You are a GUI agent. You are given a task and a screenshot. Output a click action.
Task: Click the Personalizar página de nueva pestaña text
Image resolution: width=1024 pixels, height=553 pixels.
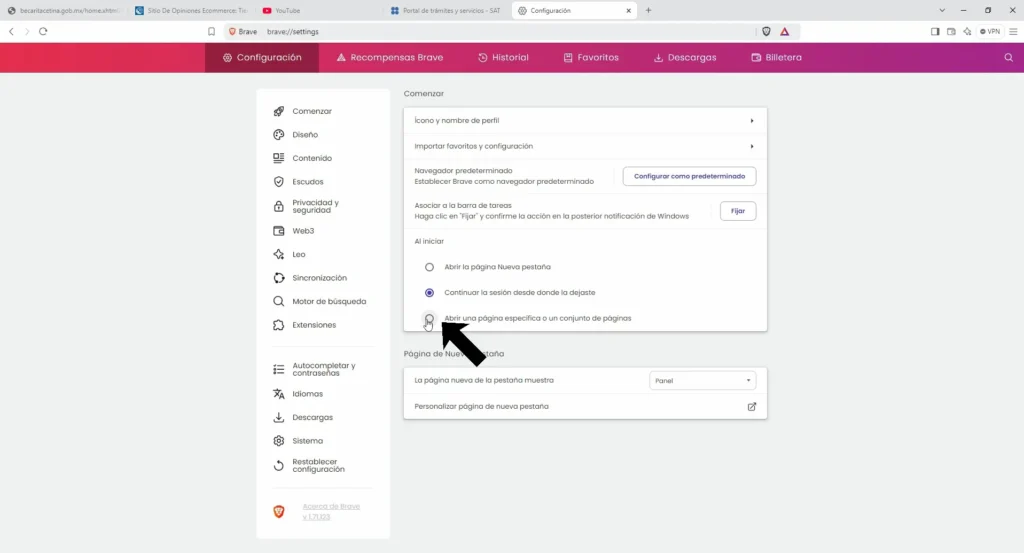481,406
